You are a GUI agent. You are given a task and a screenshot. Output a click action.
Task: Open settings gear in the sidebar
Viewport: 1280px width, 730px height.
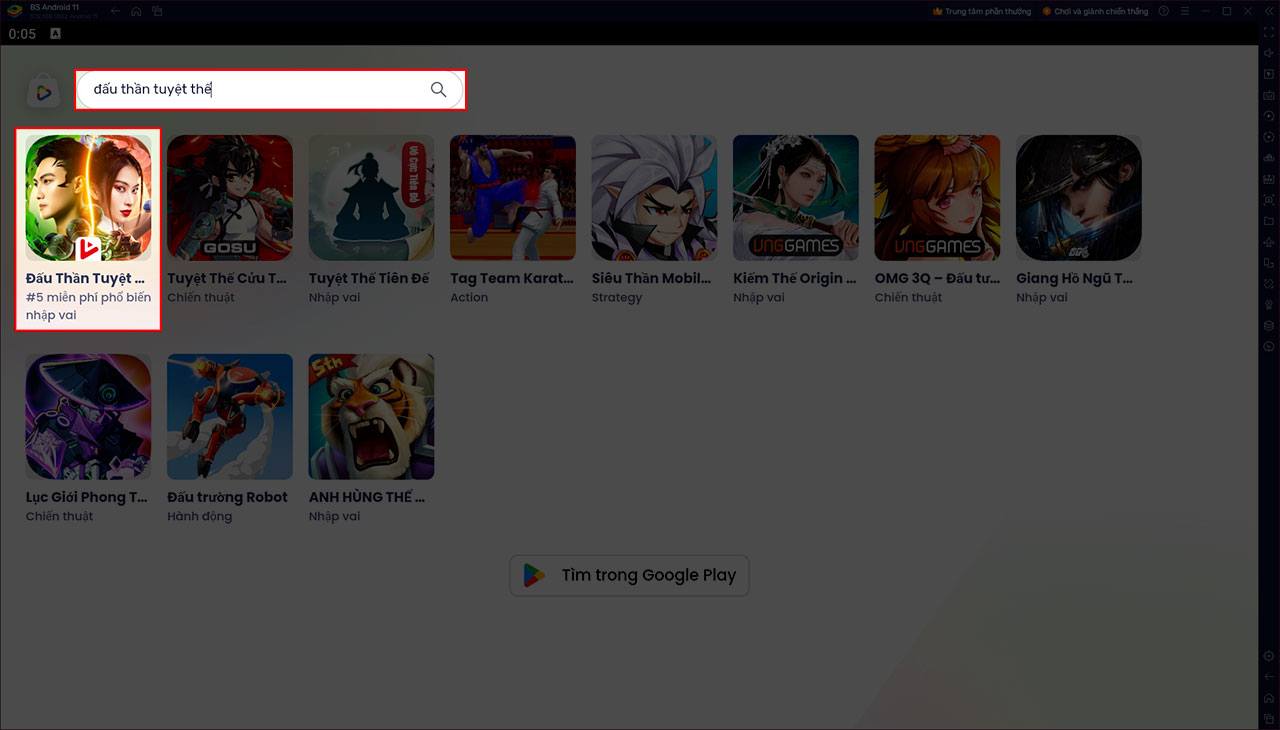(x=1269, y=656)
